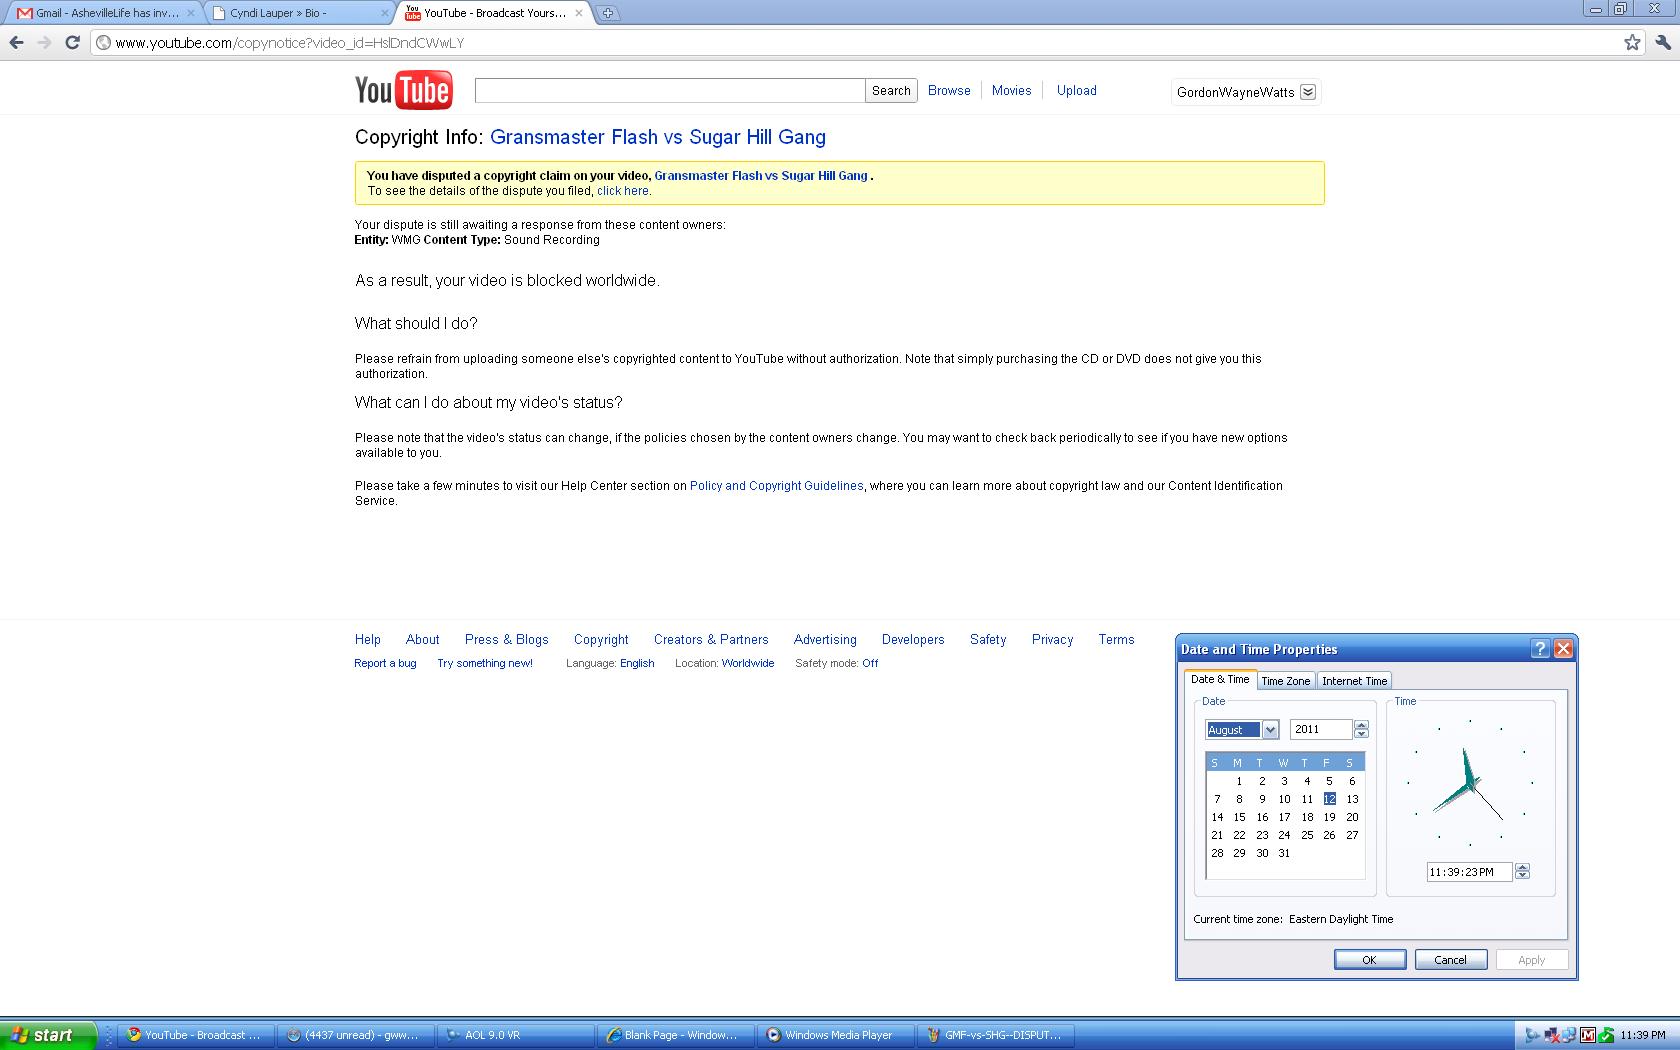This screenshot has width=1680, height=1050.
Task: Click the McAfee tray icon
Action: pos(1588,1035)
